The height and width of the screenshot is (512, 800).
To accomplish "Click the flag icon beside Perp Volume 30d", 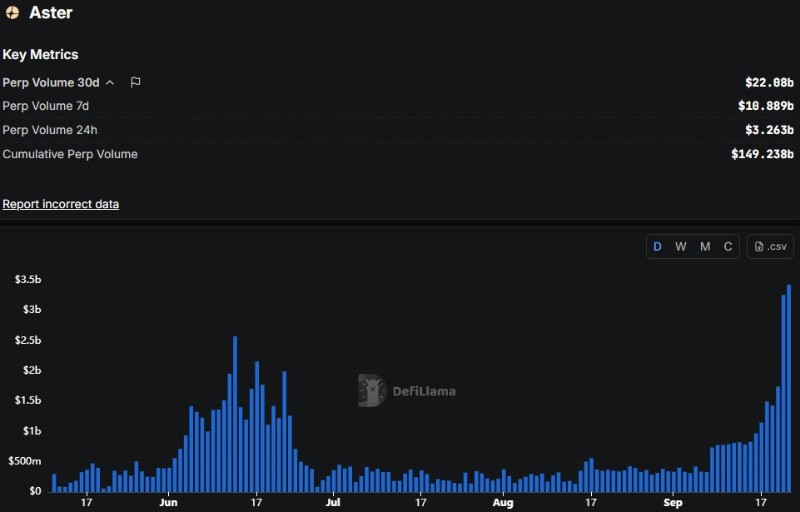I will coord(135,82).
